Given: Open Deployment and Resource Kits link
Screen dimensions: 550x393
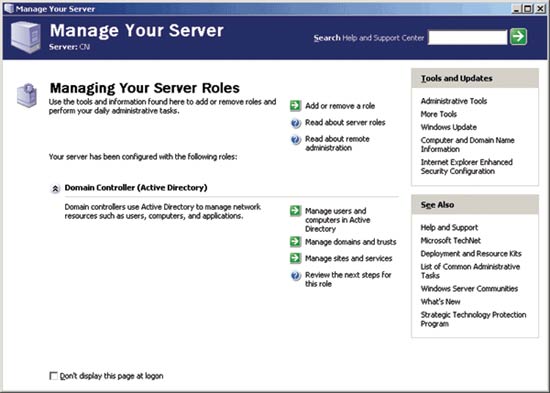Looking at the screenshot, I should click(471, 253).
